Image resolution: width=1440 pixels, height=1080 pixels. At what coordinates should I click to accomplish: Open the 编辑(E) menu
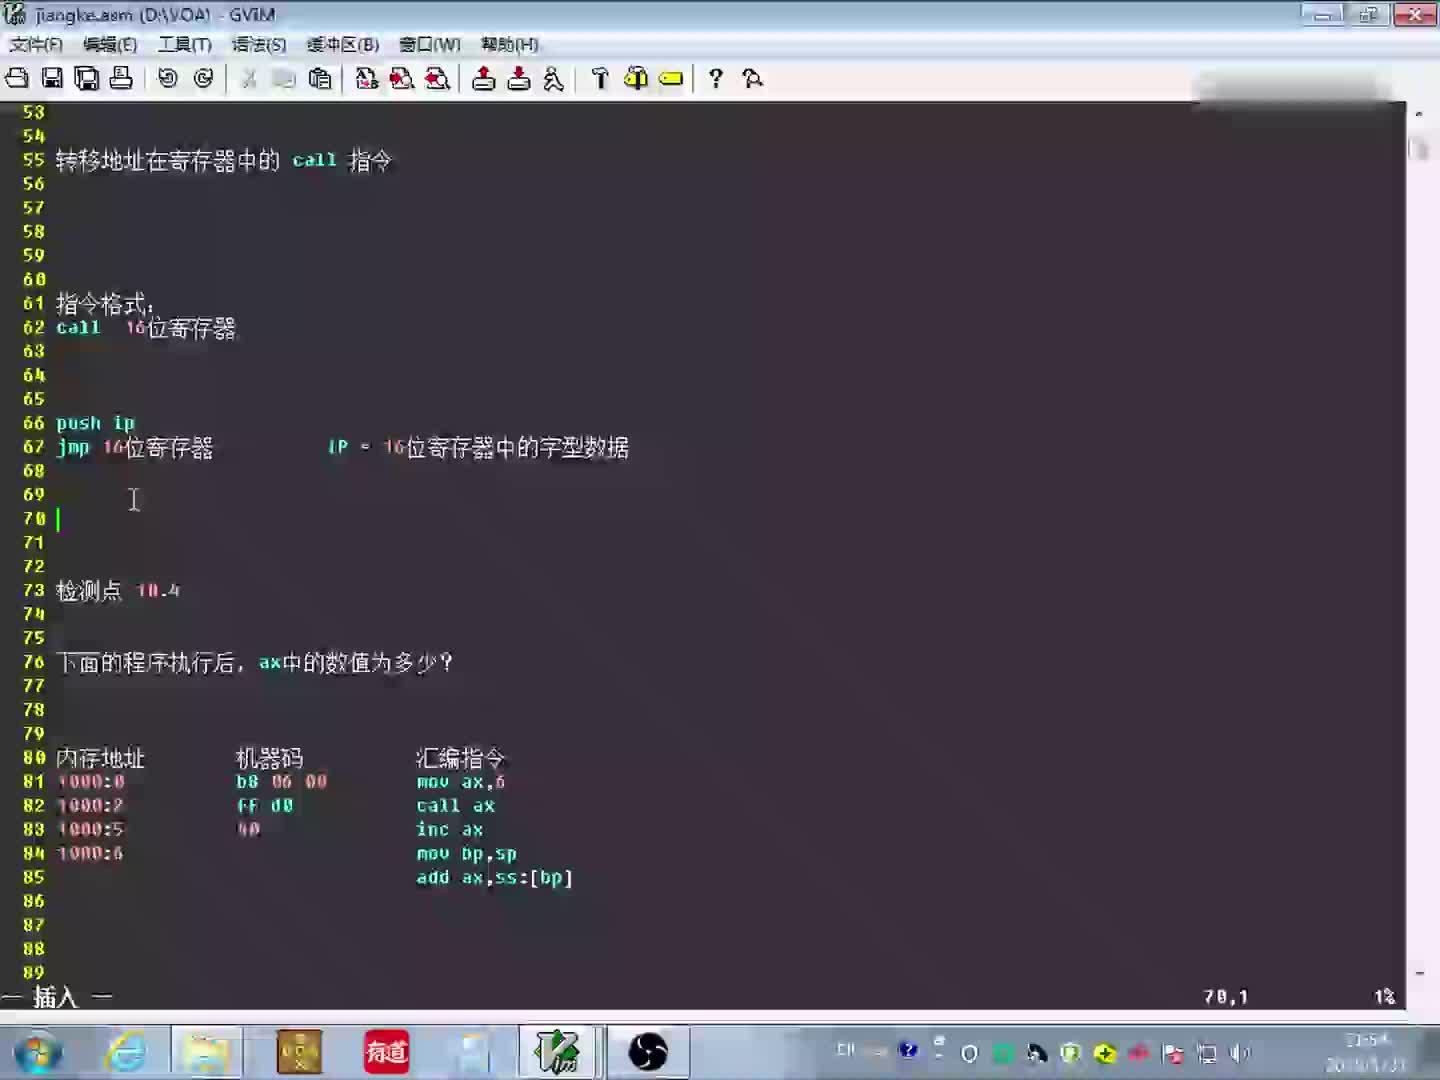click(110, 45)
